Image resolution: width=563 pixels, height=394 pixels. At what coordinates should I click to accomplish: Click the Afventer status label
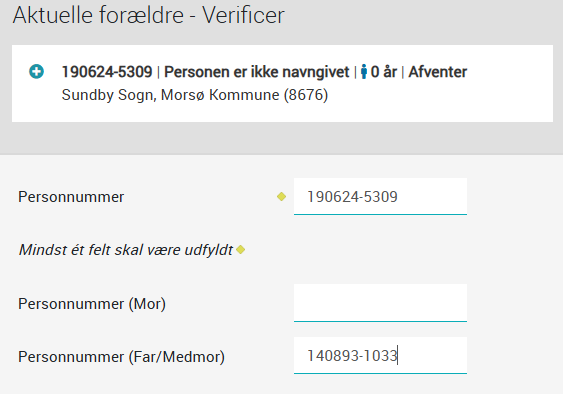click(438, 72)
